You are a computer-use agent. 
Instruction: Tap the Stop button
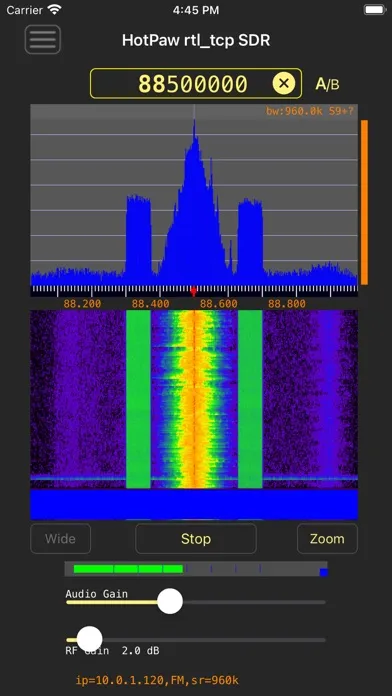coord(196,538)
